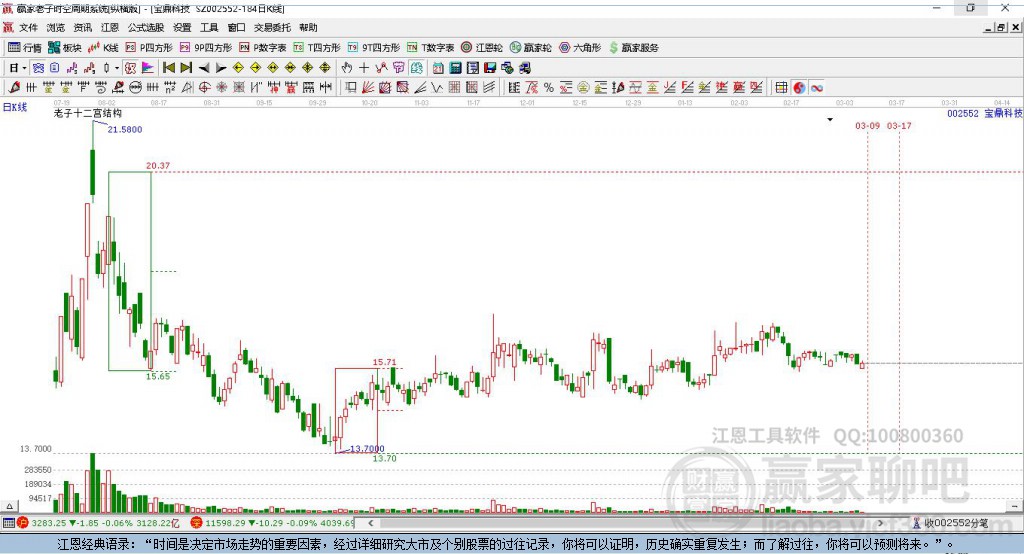Open the 文件 menu

tap(28, 27)
